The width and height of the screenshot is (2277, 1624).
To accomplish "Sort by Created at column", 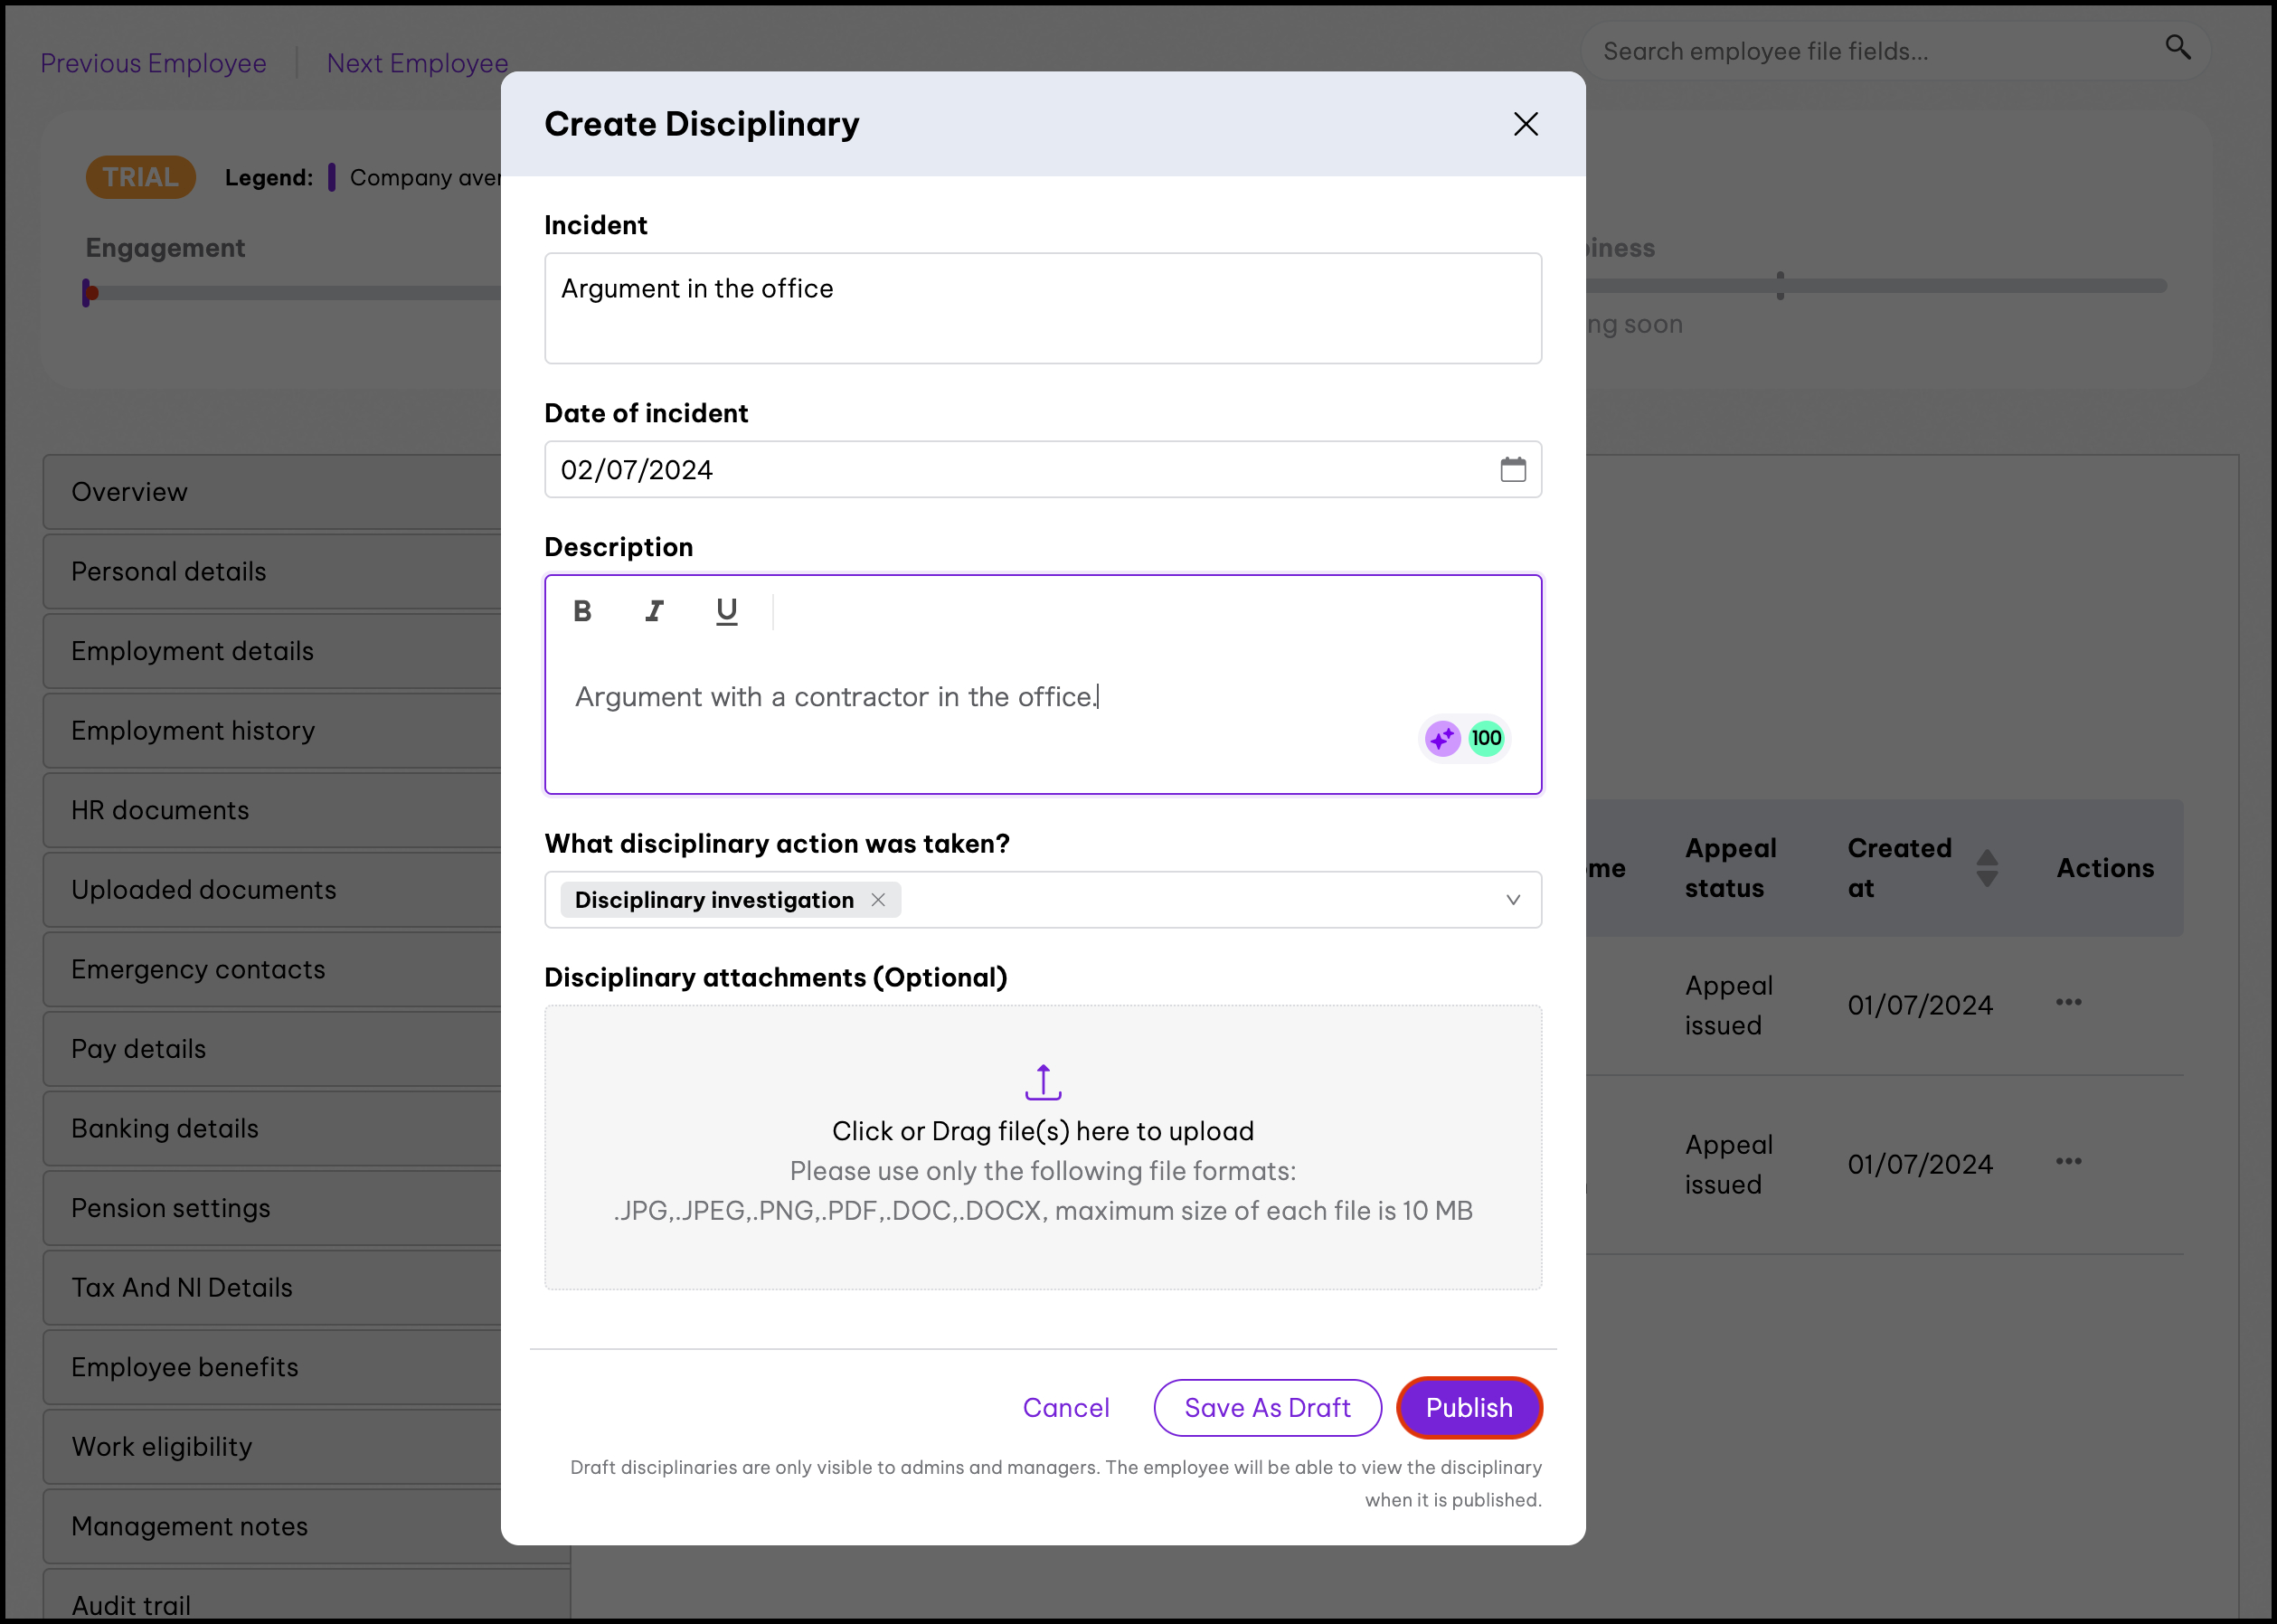I will (x=1986, y=868).
